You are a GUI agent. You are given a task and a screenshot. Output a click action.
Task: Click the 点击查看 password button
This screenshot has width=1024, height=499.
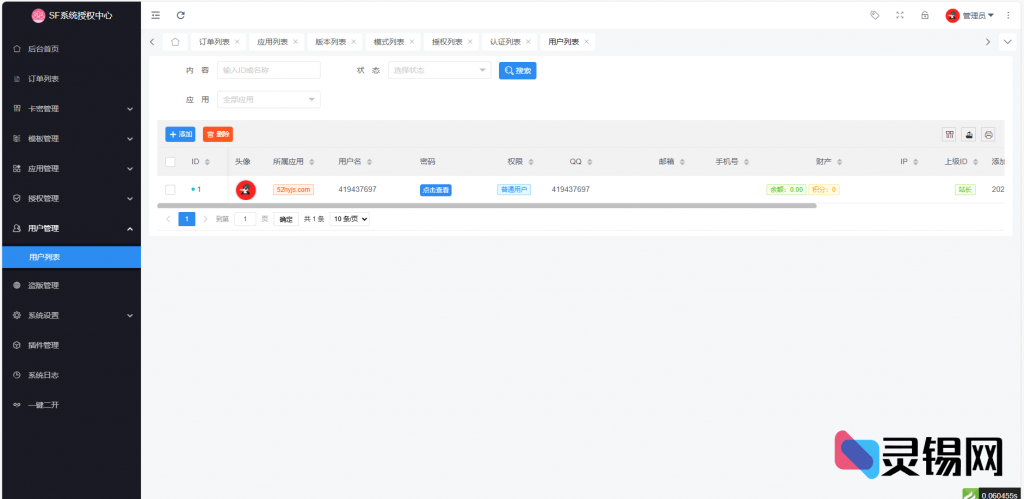click(435, 189)
